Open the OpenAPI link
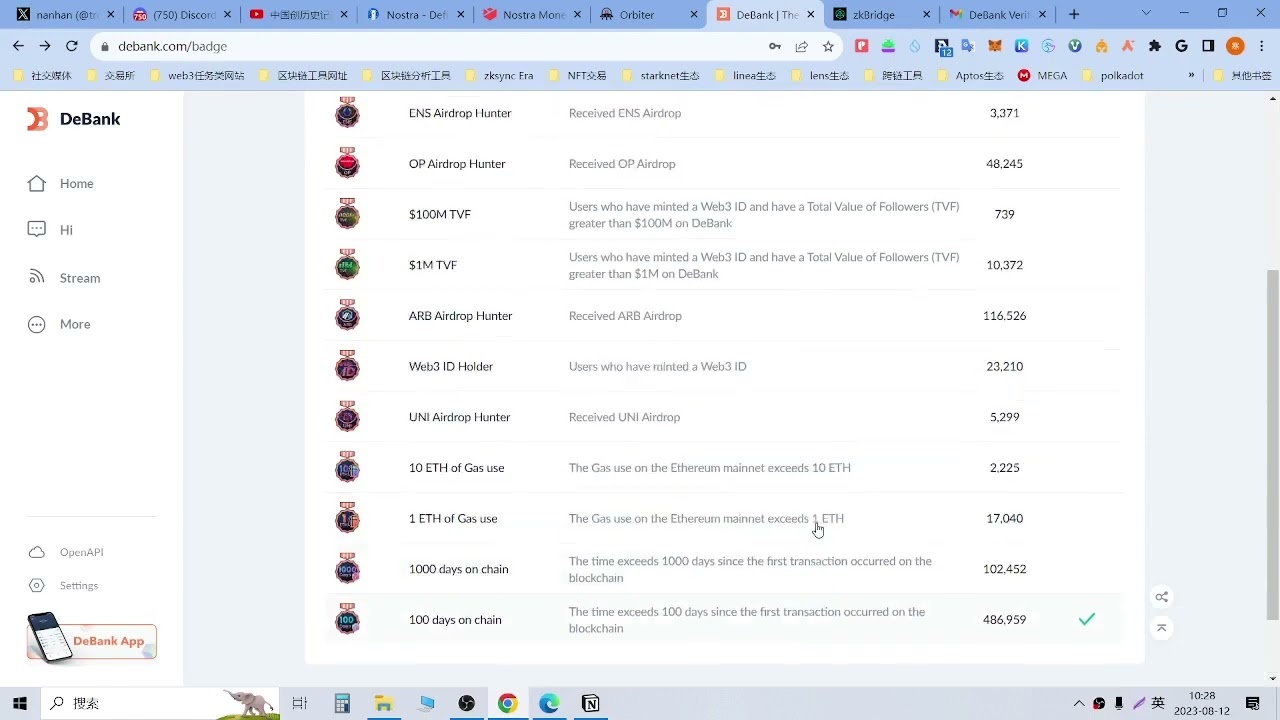This screenshot has width=1280, height=720. 66,552
